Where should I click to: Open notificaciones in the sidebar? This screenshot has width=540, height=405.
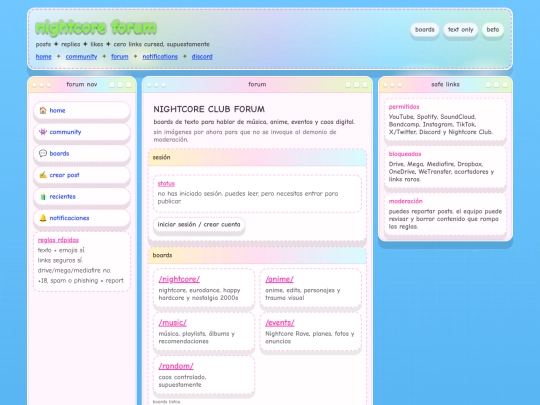pos(82,218)
